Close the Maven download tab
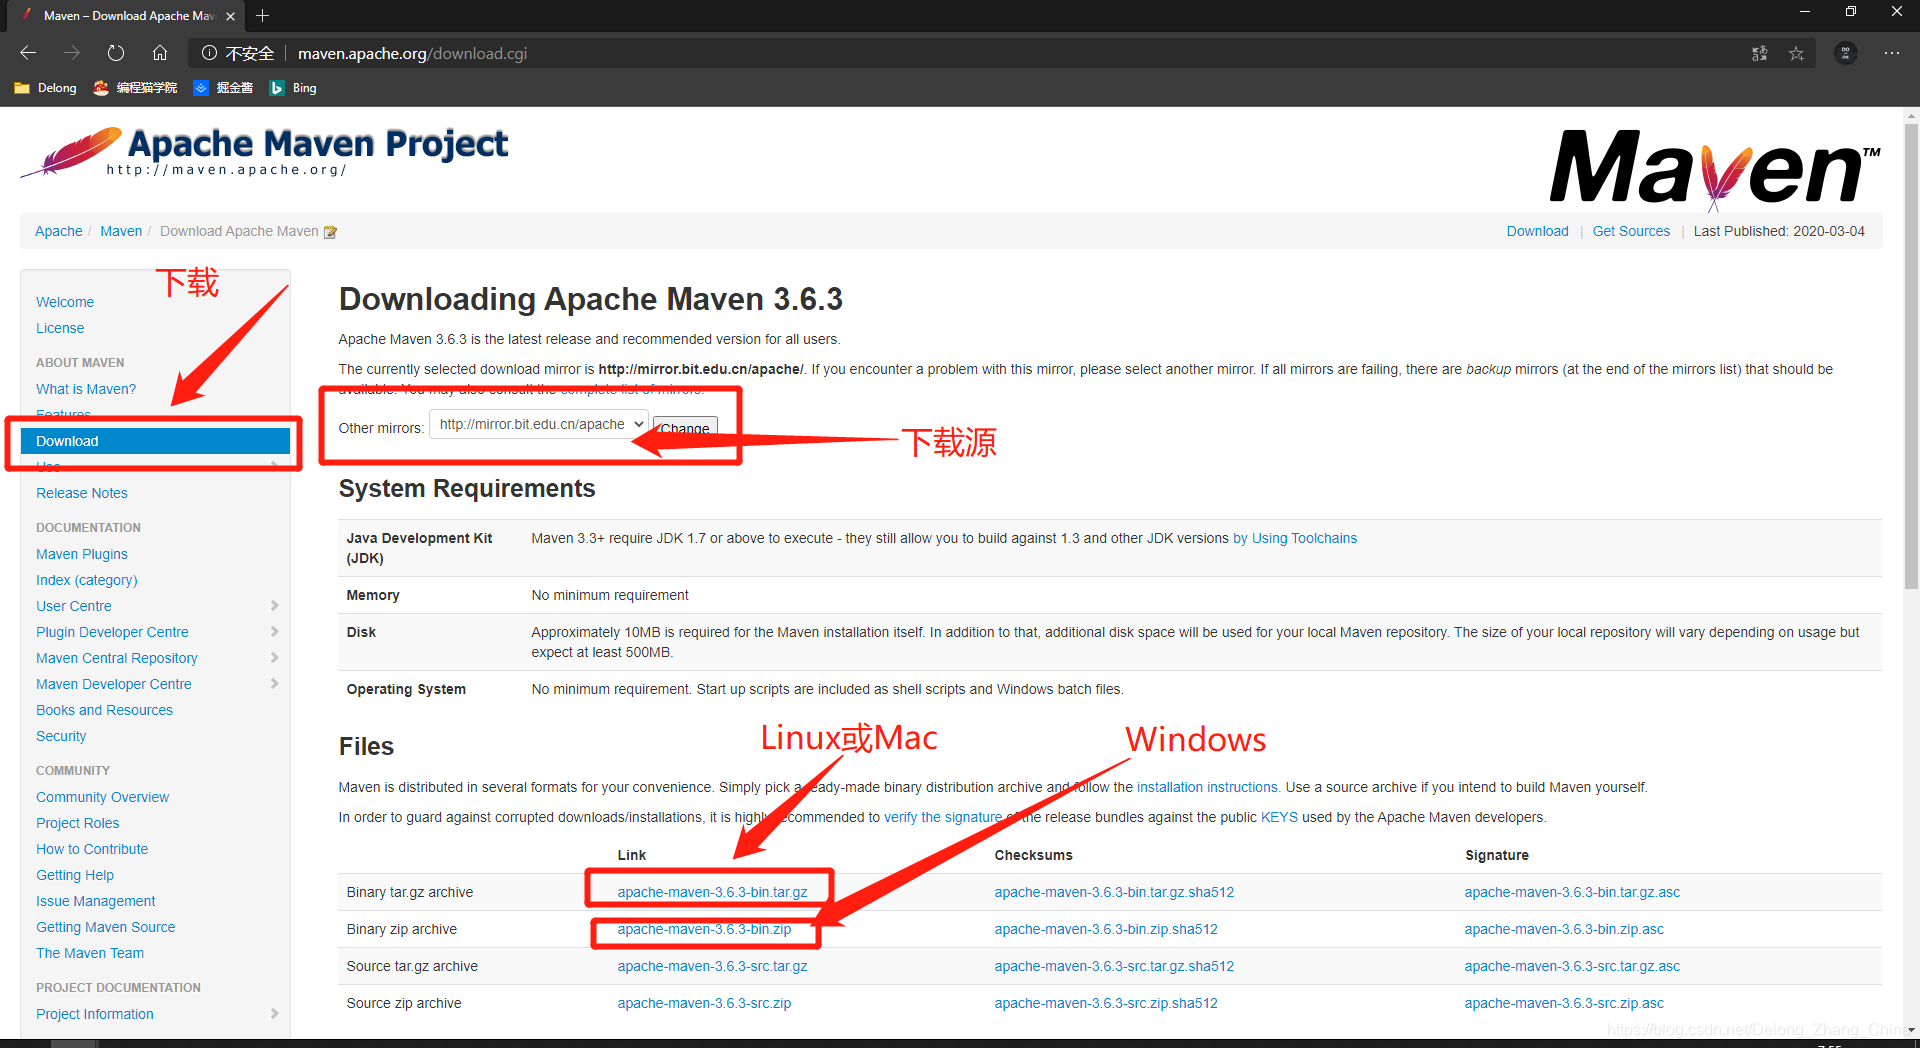Screen dimensions: 1920x1048 point(231,16)
